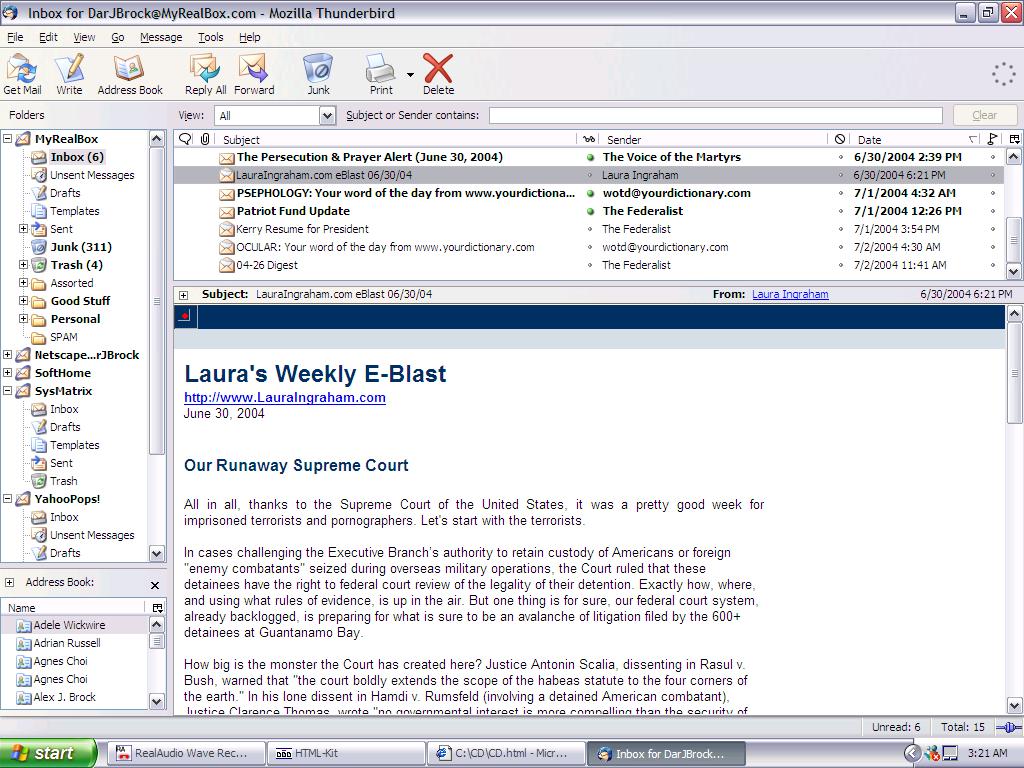Viewport: 1024px width, 768px height.
Task: Click the Reply All toolbar icon
Action: (205, 74)
